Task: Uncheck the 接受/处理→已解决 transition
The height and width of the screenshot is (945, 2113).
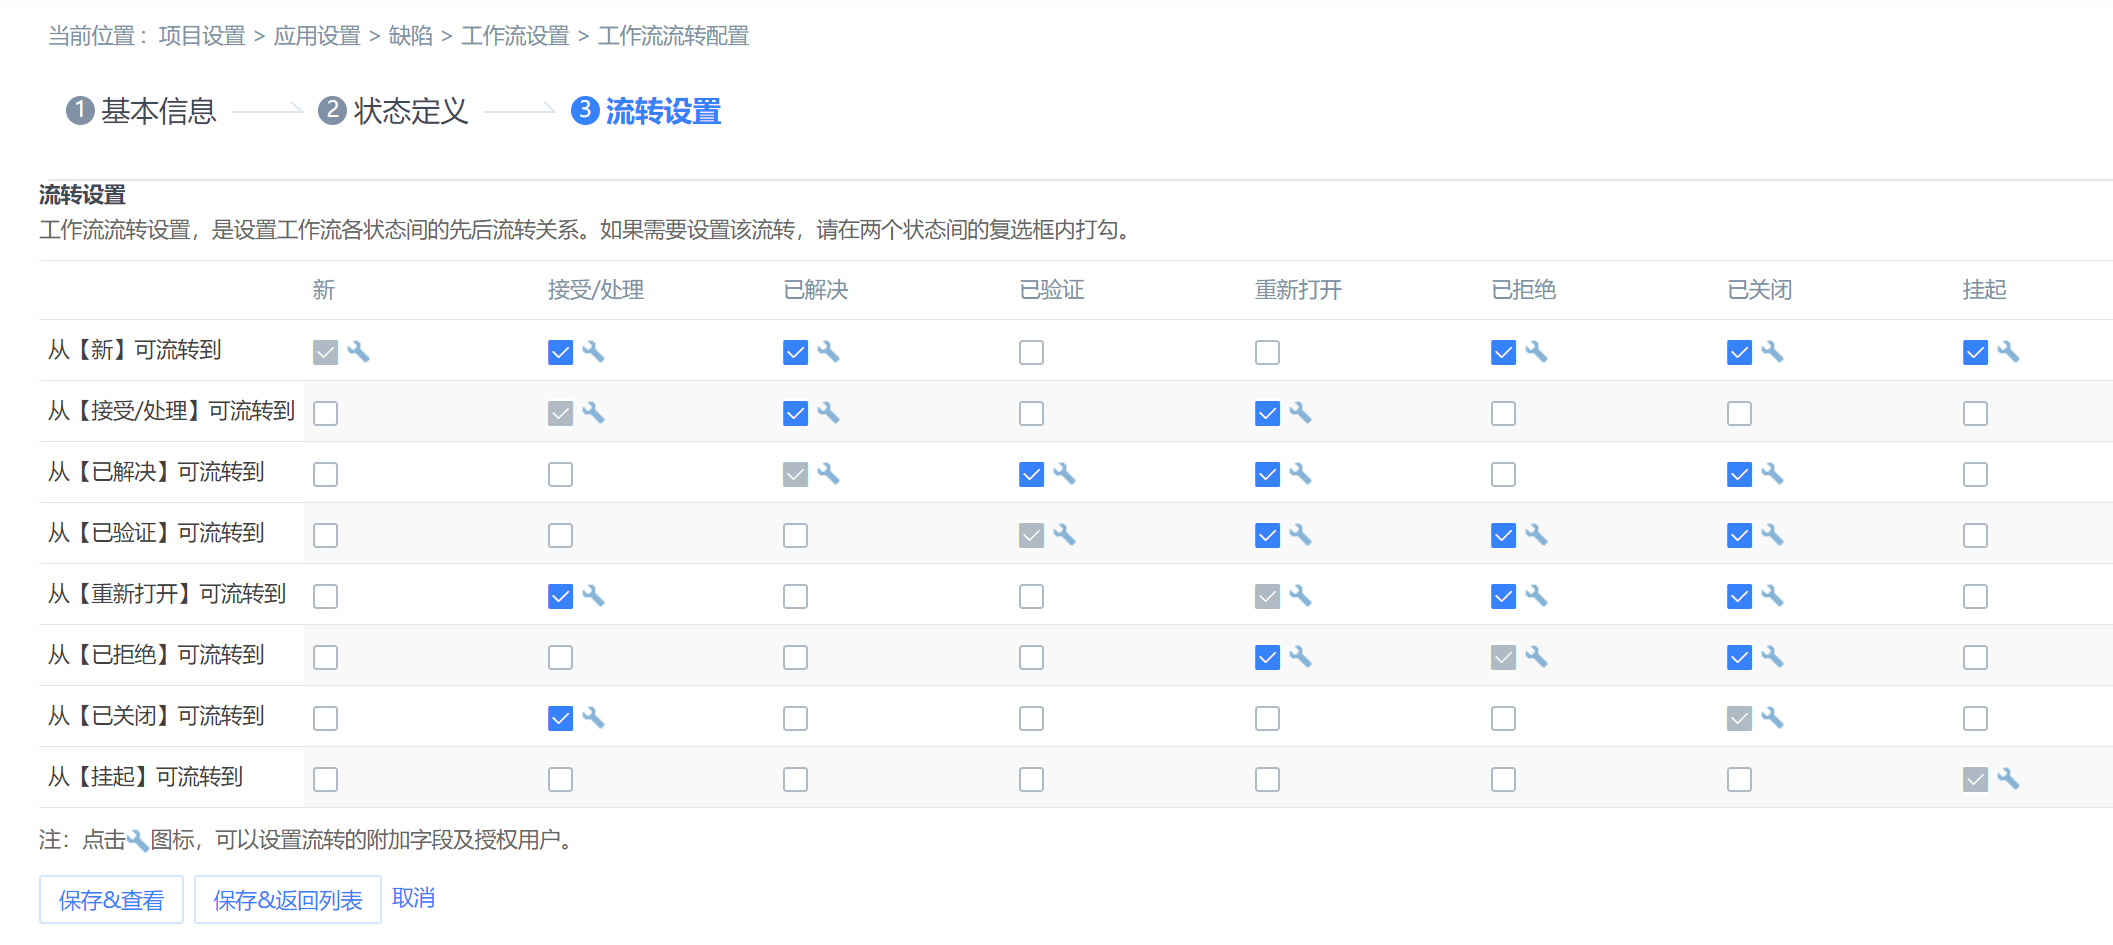Action: coord(795,413)
